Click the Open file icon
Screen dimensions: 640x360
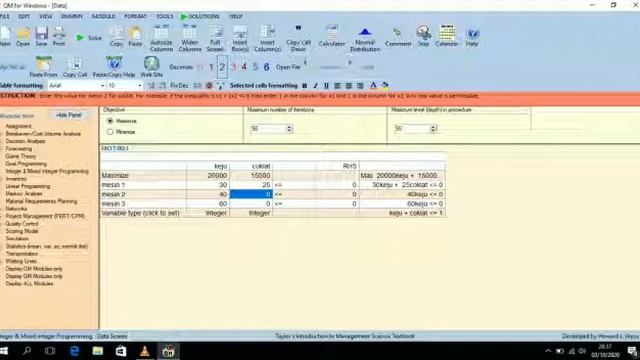[x=23, y=36]
